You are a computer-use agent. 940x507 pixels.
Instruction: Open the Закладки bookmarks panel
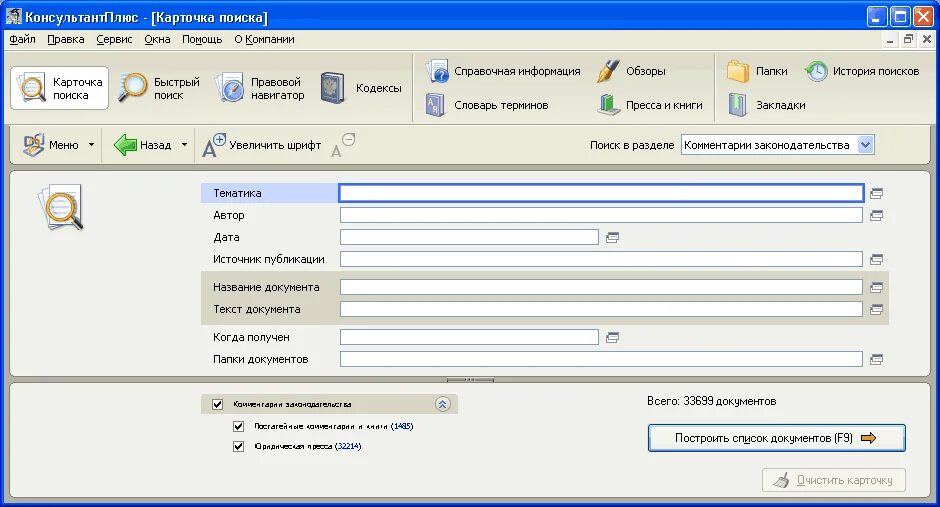coord(766,105)
